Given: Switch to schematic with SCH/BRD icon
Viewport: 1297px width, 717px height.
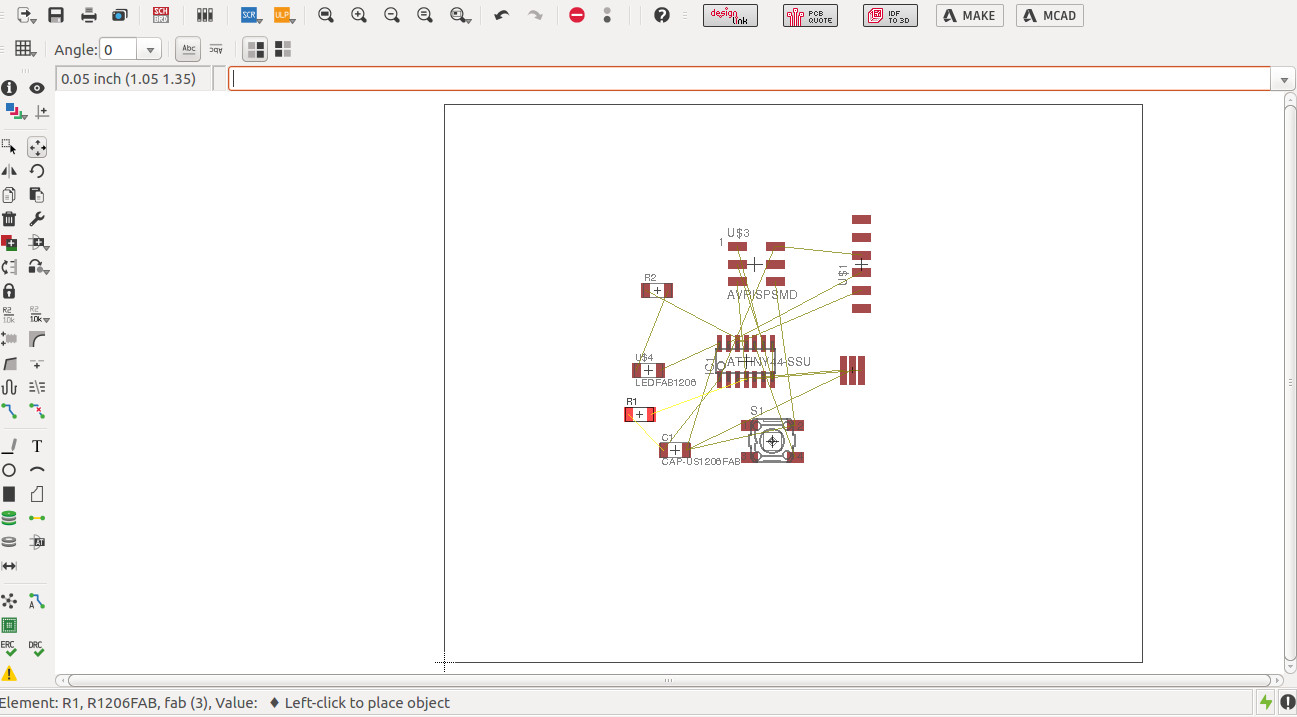Looking at the screenshot, I should (161, 15).
